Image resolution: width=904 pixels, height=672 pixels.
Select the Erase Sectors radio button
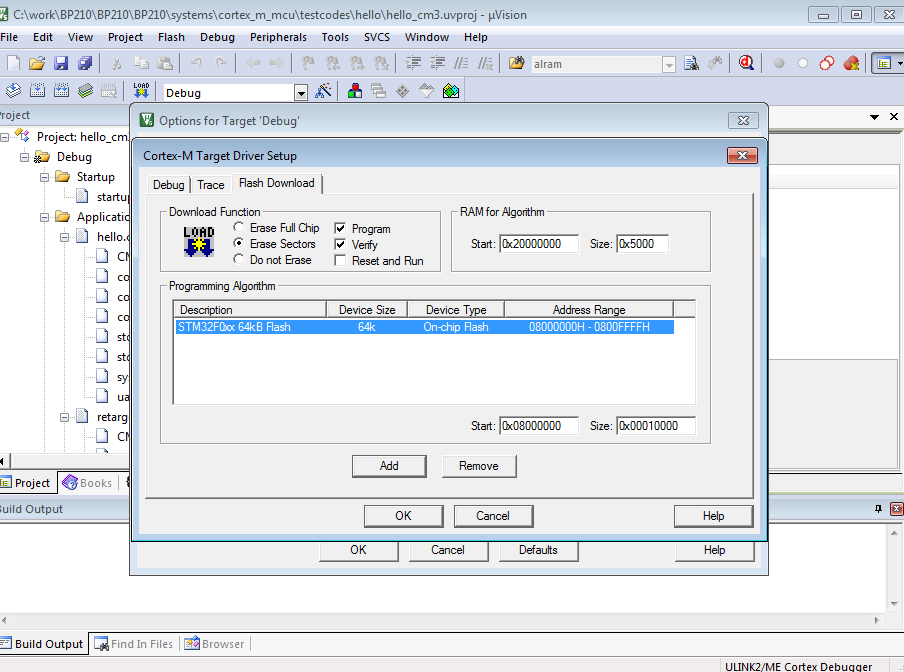[239, 243]
